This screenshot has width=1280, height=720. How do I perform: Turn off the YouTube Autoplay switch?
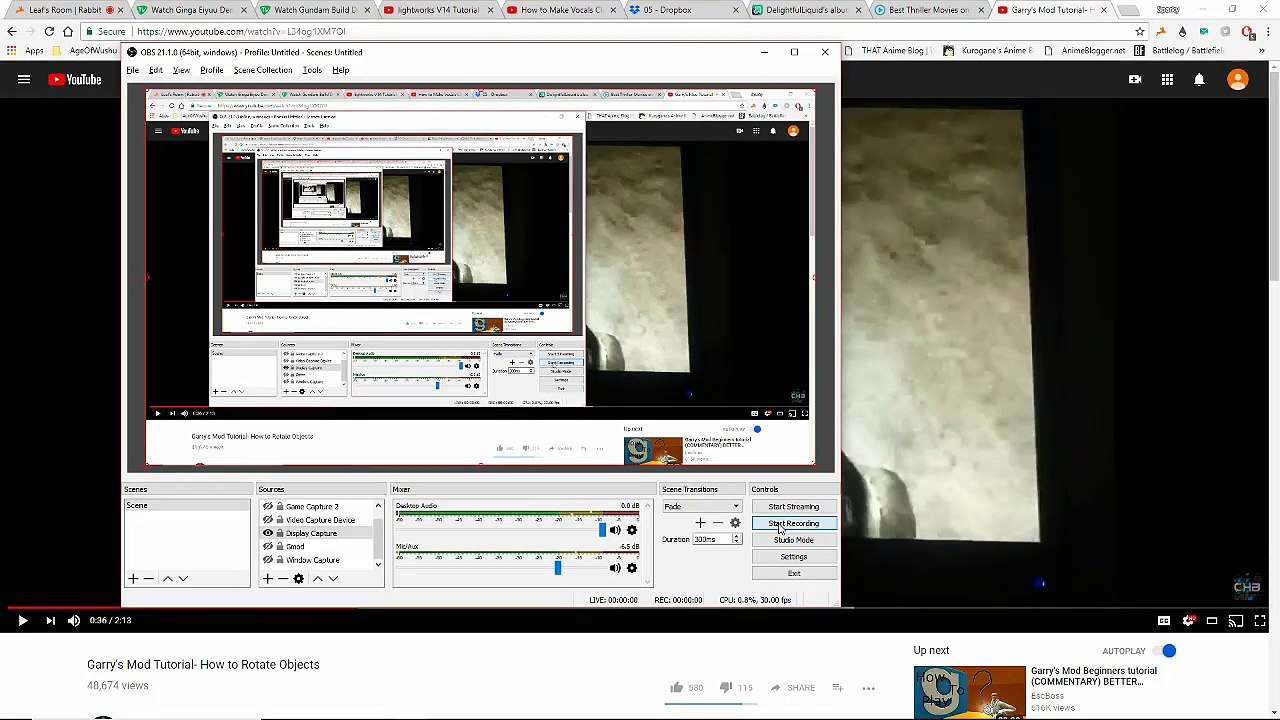[x=1166, y=651]
